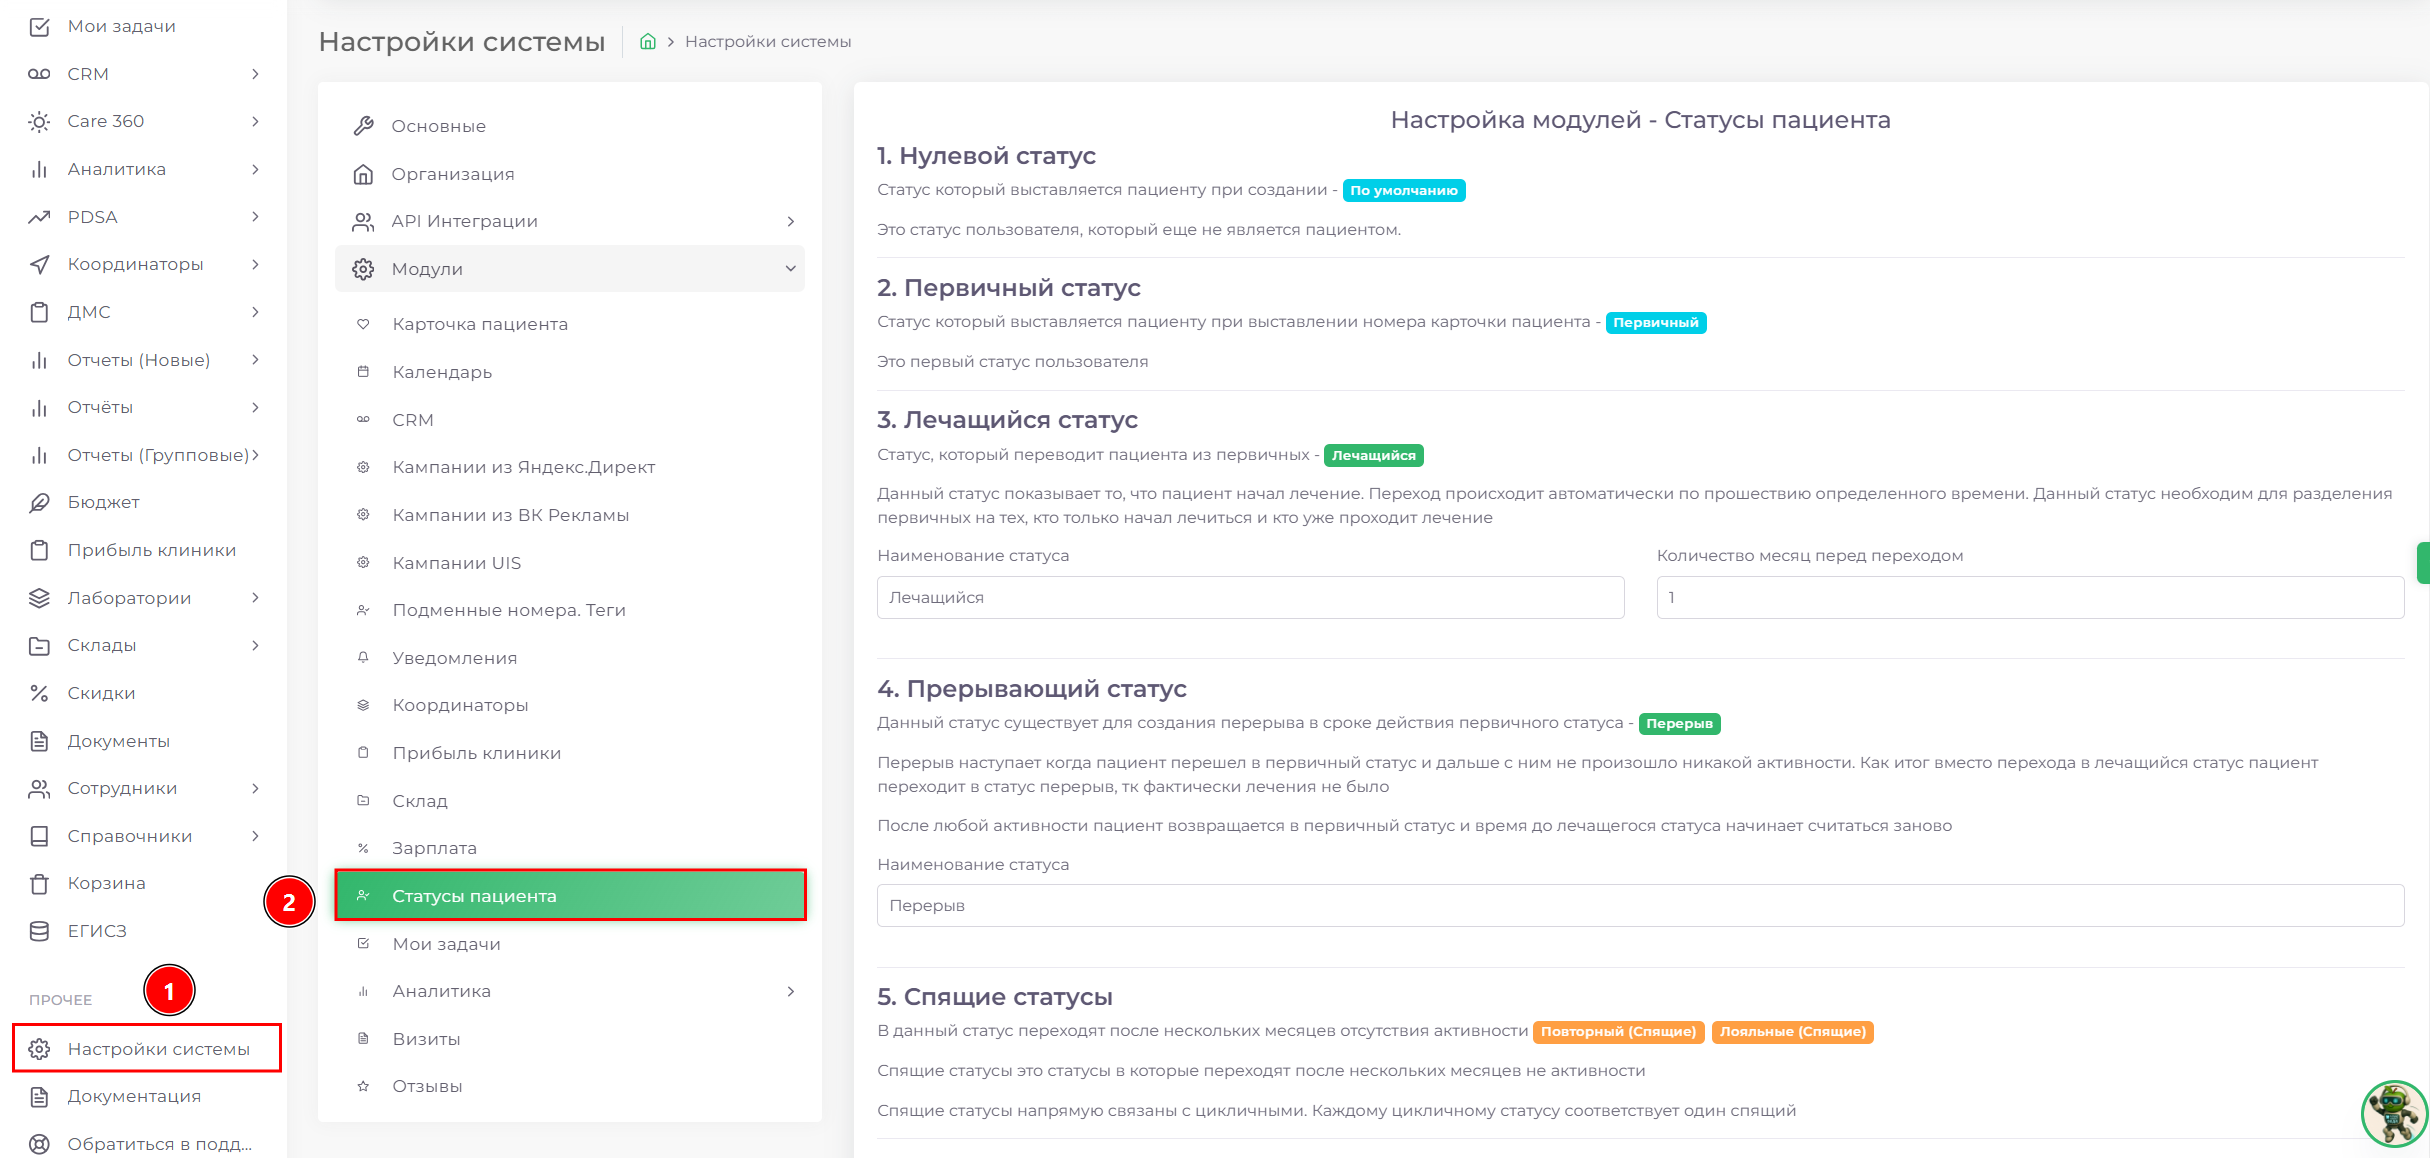Image resolution: width=2430 pixels, height=1158 pixels.
Task: Edit Перерыв status name field
Action: click(1640, 905)
